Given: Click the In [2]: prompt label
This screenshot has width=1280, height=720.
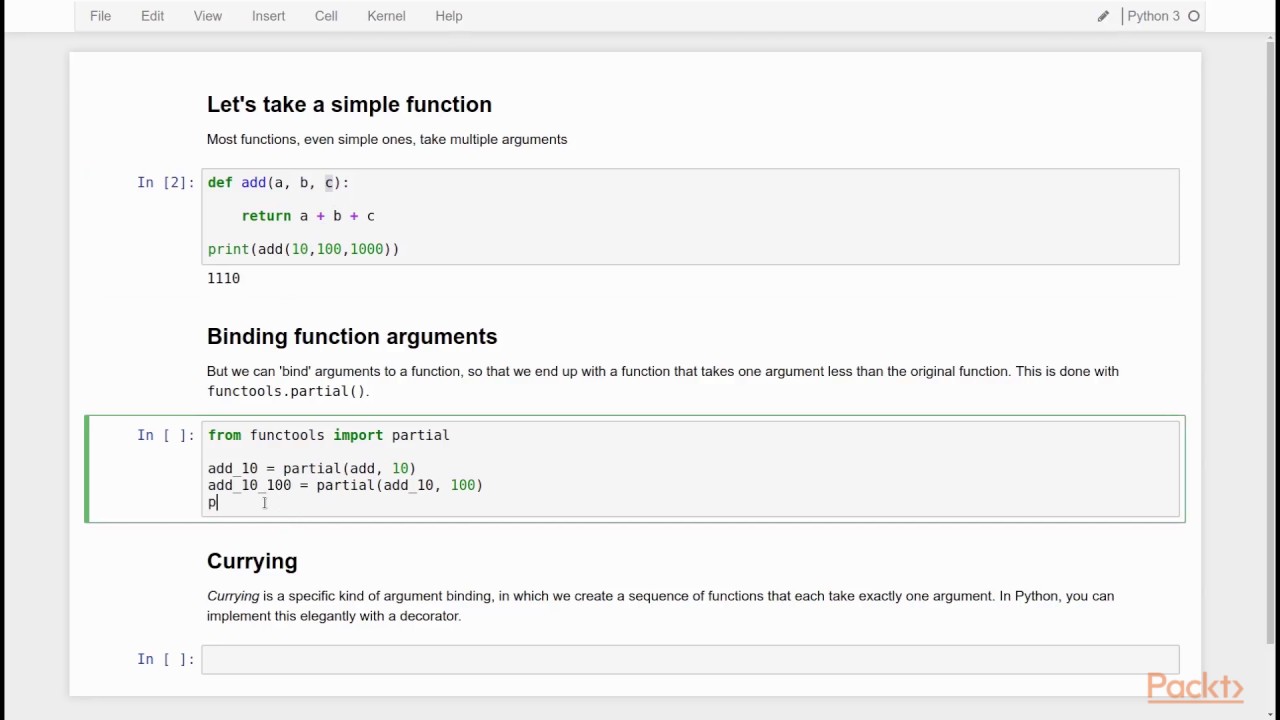Looking at the screenshot, I should [x=165, y=182].
